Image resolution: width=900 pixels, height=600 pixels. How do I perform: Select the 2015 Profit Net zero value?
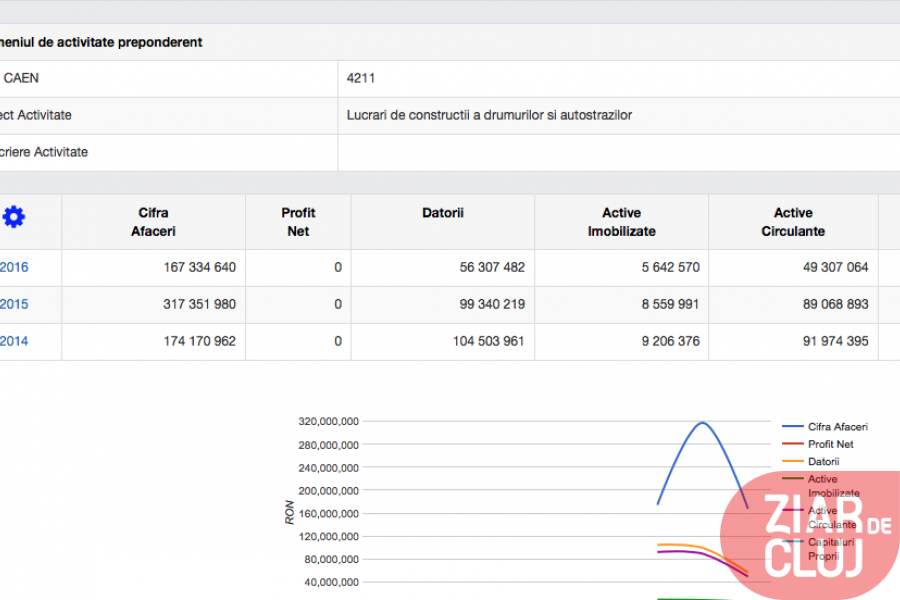click(338, 304)
